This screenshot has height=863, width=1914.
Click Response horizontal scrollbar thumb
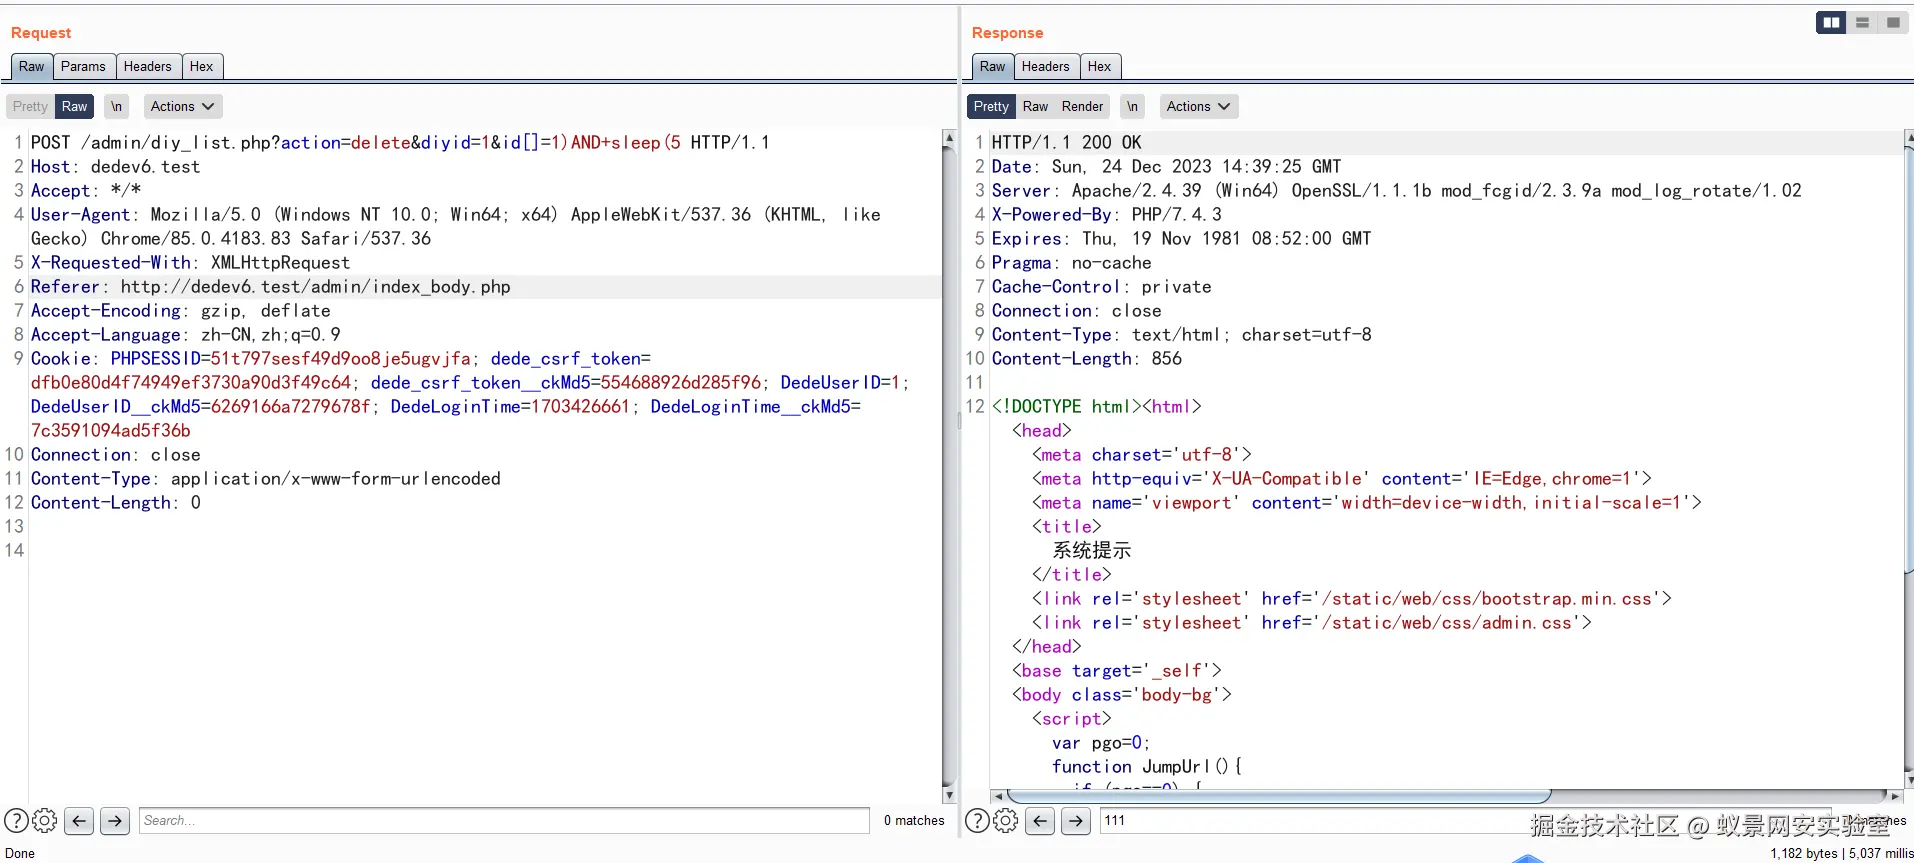(x=1279, y=796)
